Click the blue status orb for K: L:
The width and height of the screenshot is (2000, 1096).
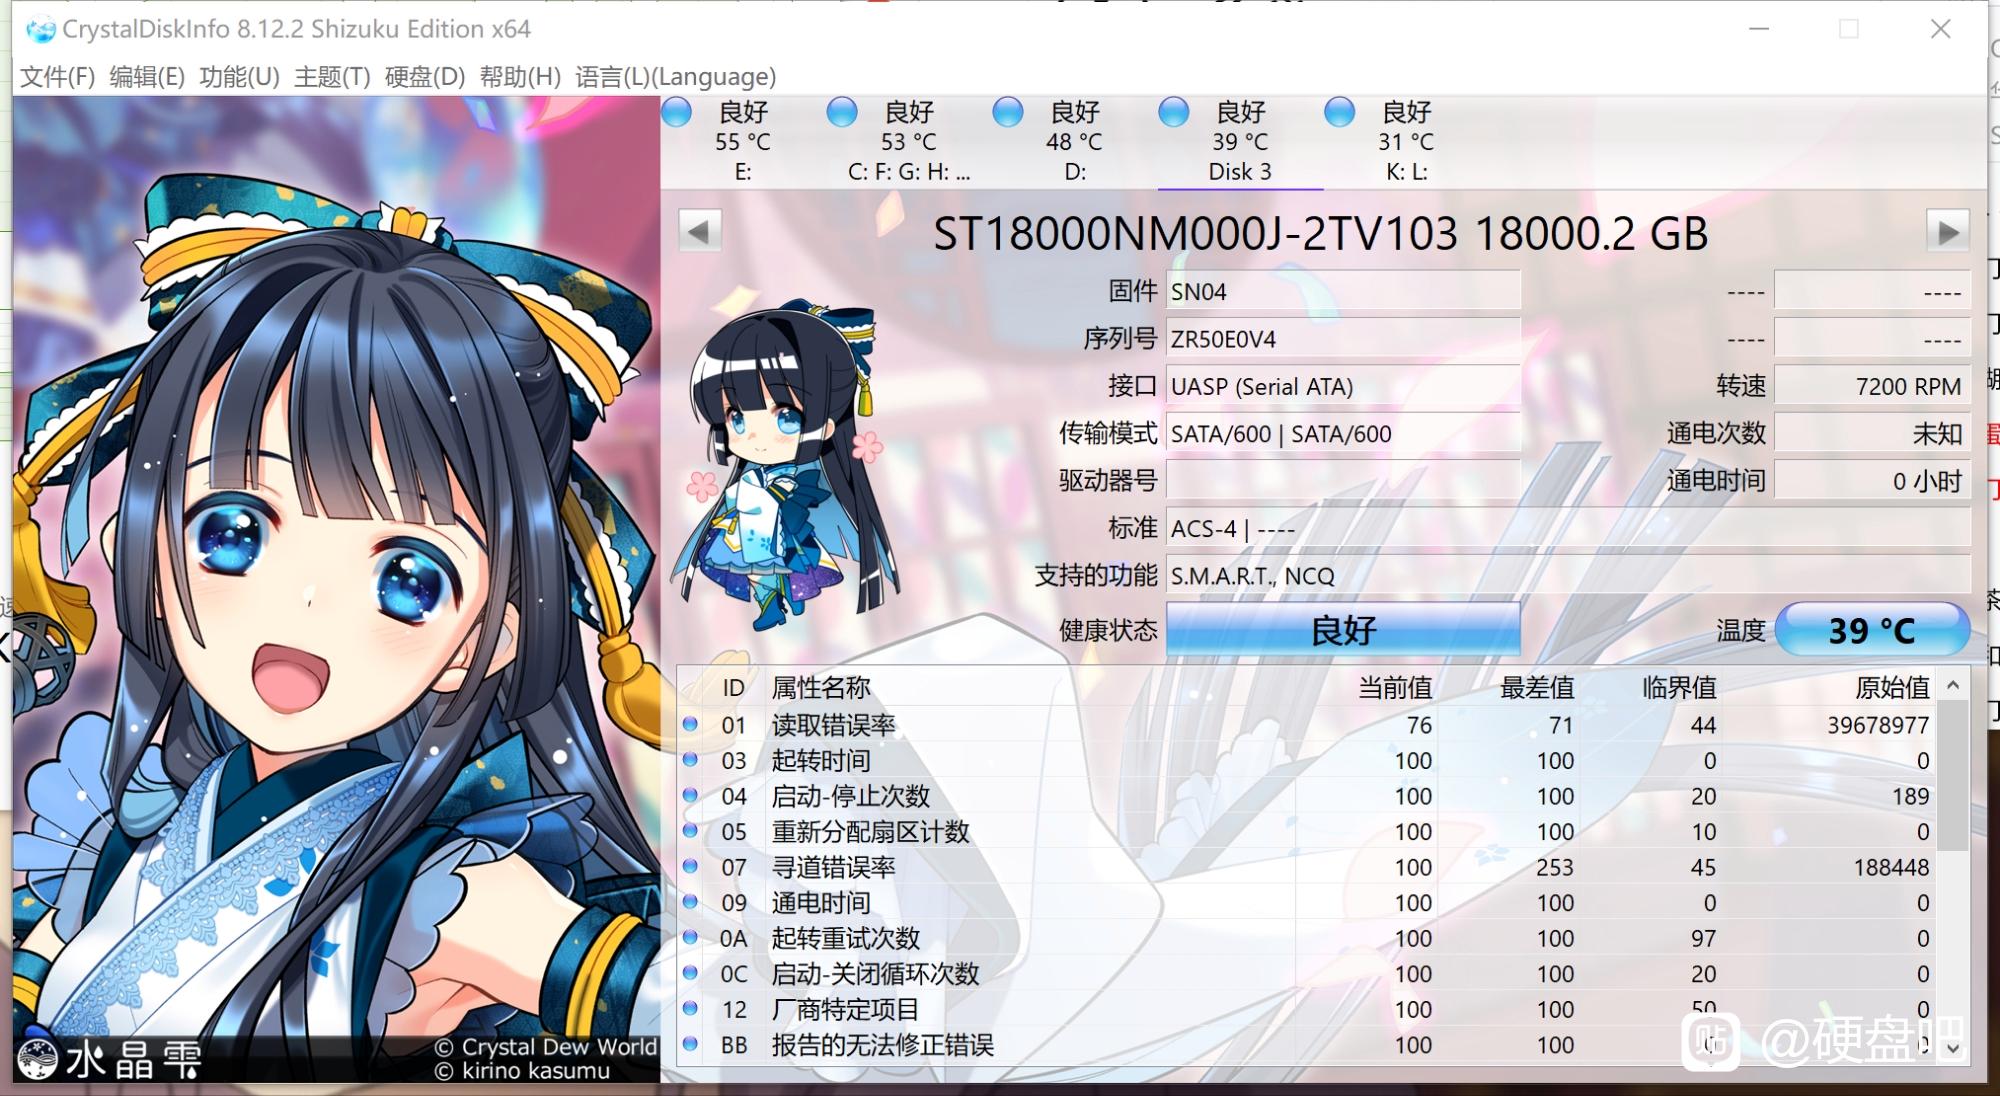pos(1340,112)
